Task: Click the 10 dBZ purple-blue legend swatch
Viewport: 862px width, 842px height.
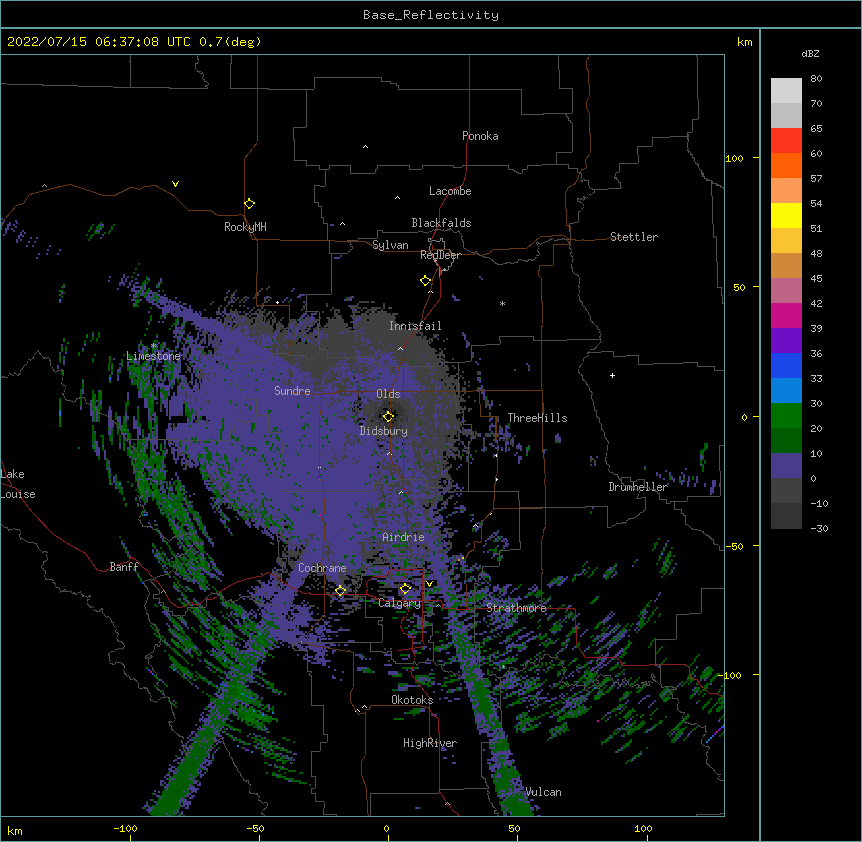Action: coord(786,466)
